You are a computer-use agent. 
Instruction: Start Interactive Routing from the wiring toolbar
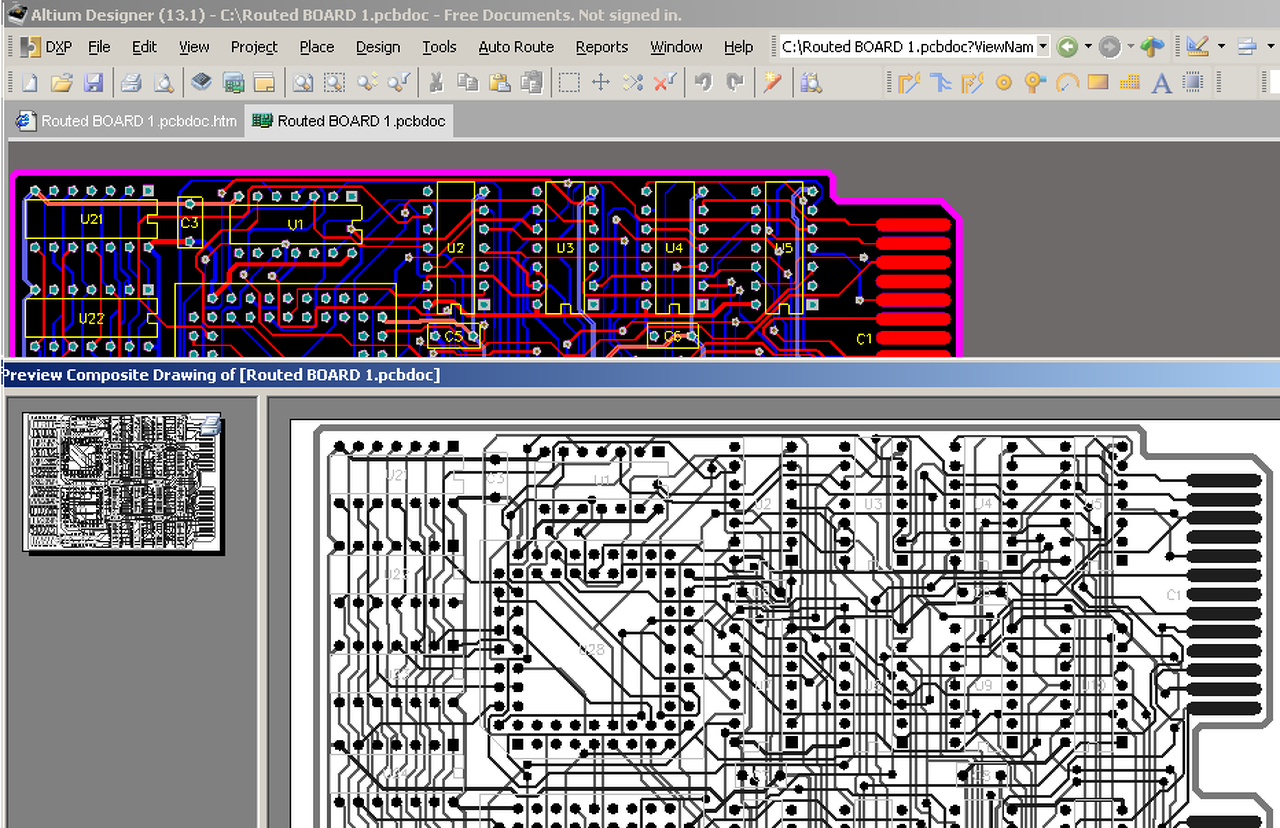tap(908, 82)
